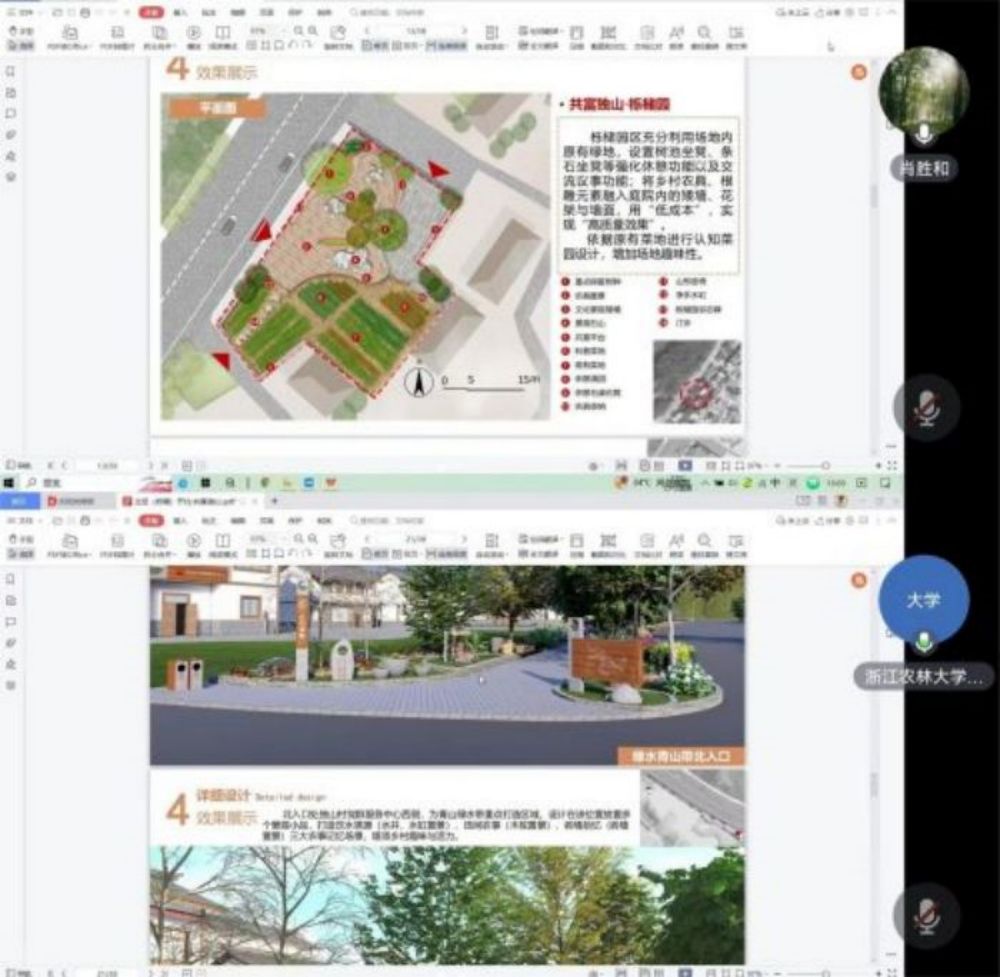Viewport: 1000px width, 977px height.
Task: Click the zoom-out magnifier in the upper PDF toolbar
Action: tap(300, 32)
